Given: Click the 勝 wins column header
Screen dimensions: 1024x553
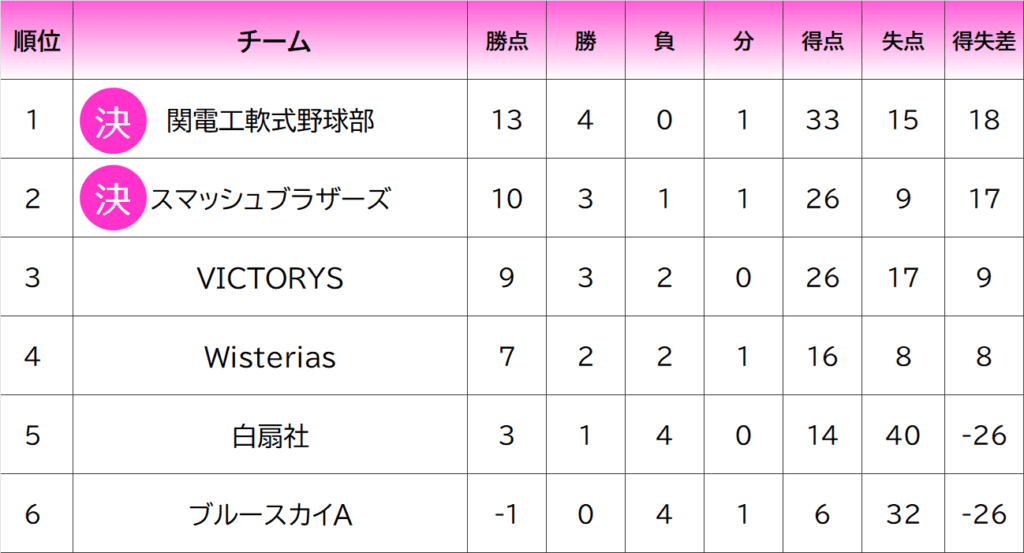Looking at the screenshot, I should tap(586, 41).
